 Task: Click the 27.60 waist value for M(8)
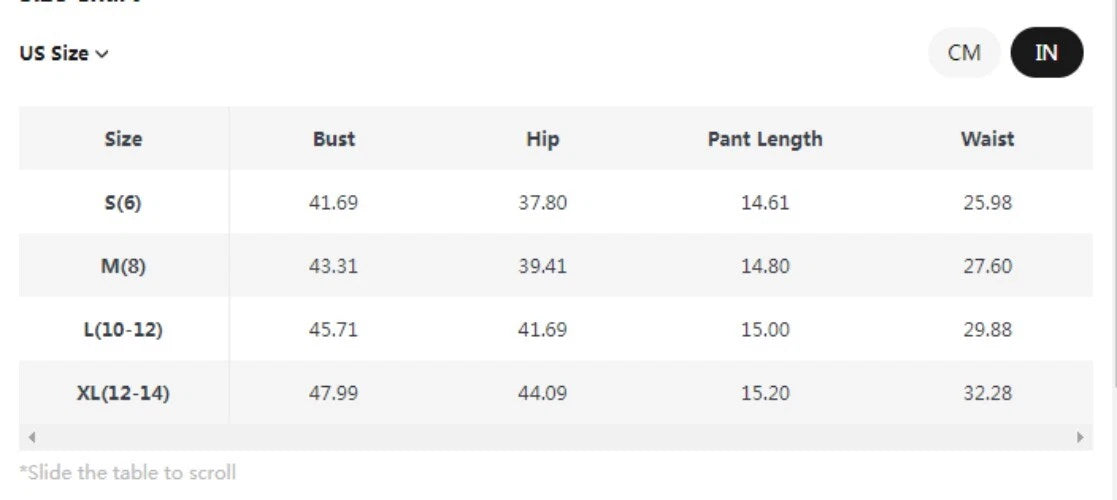click(x=987, y=267)
